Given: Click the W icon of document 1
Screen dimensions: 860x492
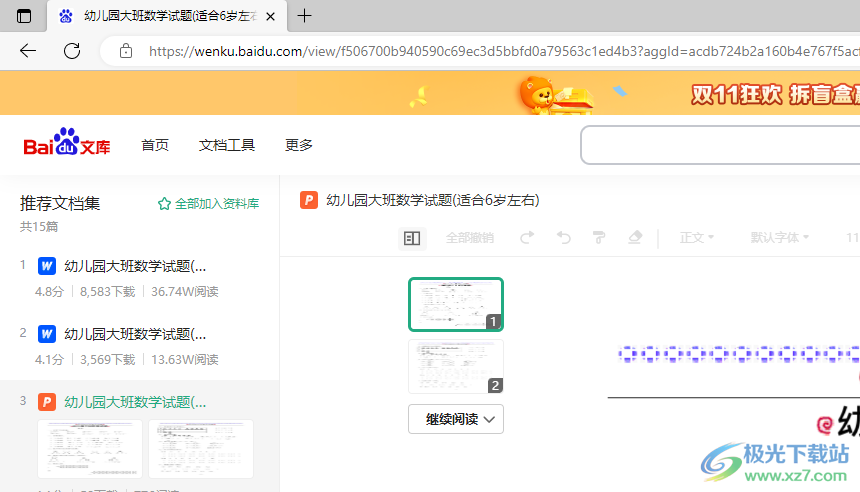Looking at the screenshot, I should click(x=47, y=266).
